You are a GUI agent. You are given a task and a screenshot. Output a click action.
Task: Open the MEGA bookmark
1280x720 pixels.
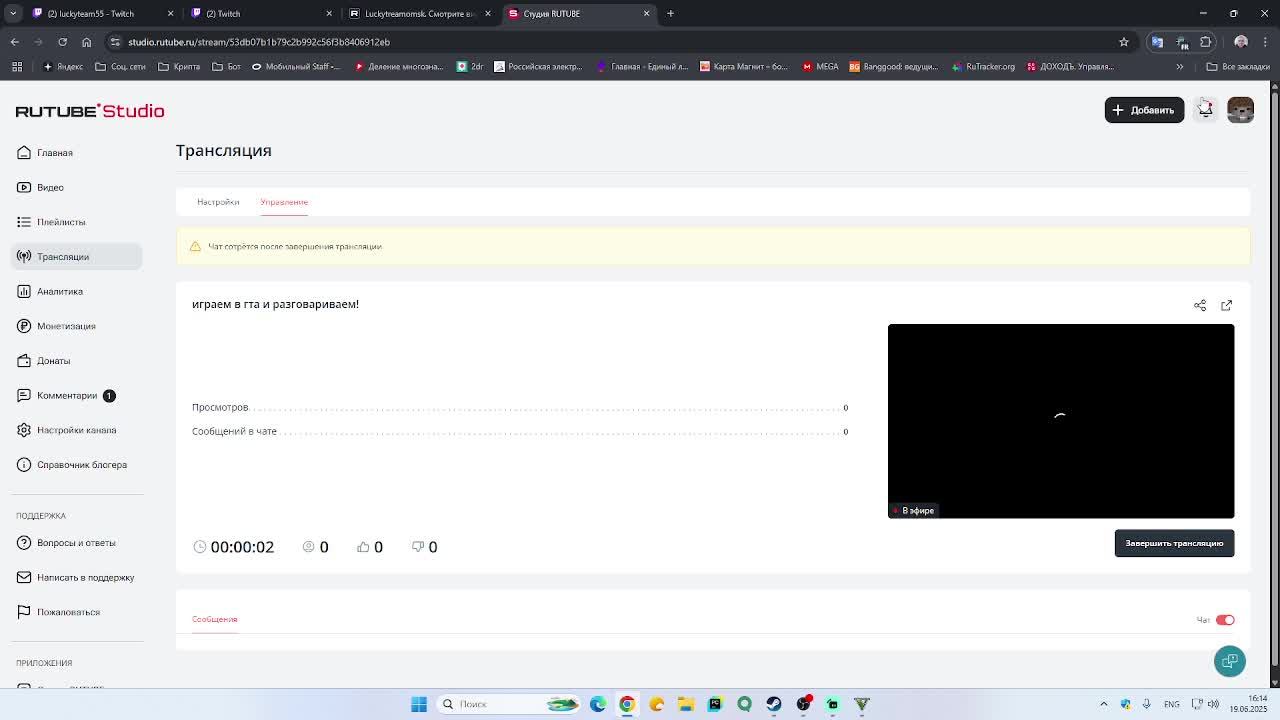pyautogui.click(x=820, y=67)
